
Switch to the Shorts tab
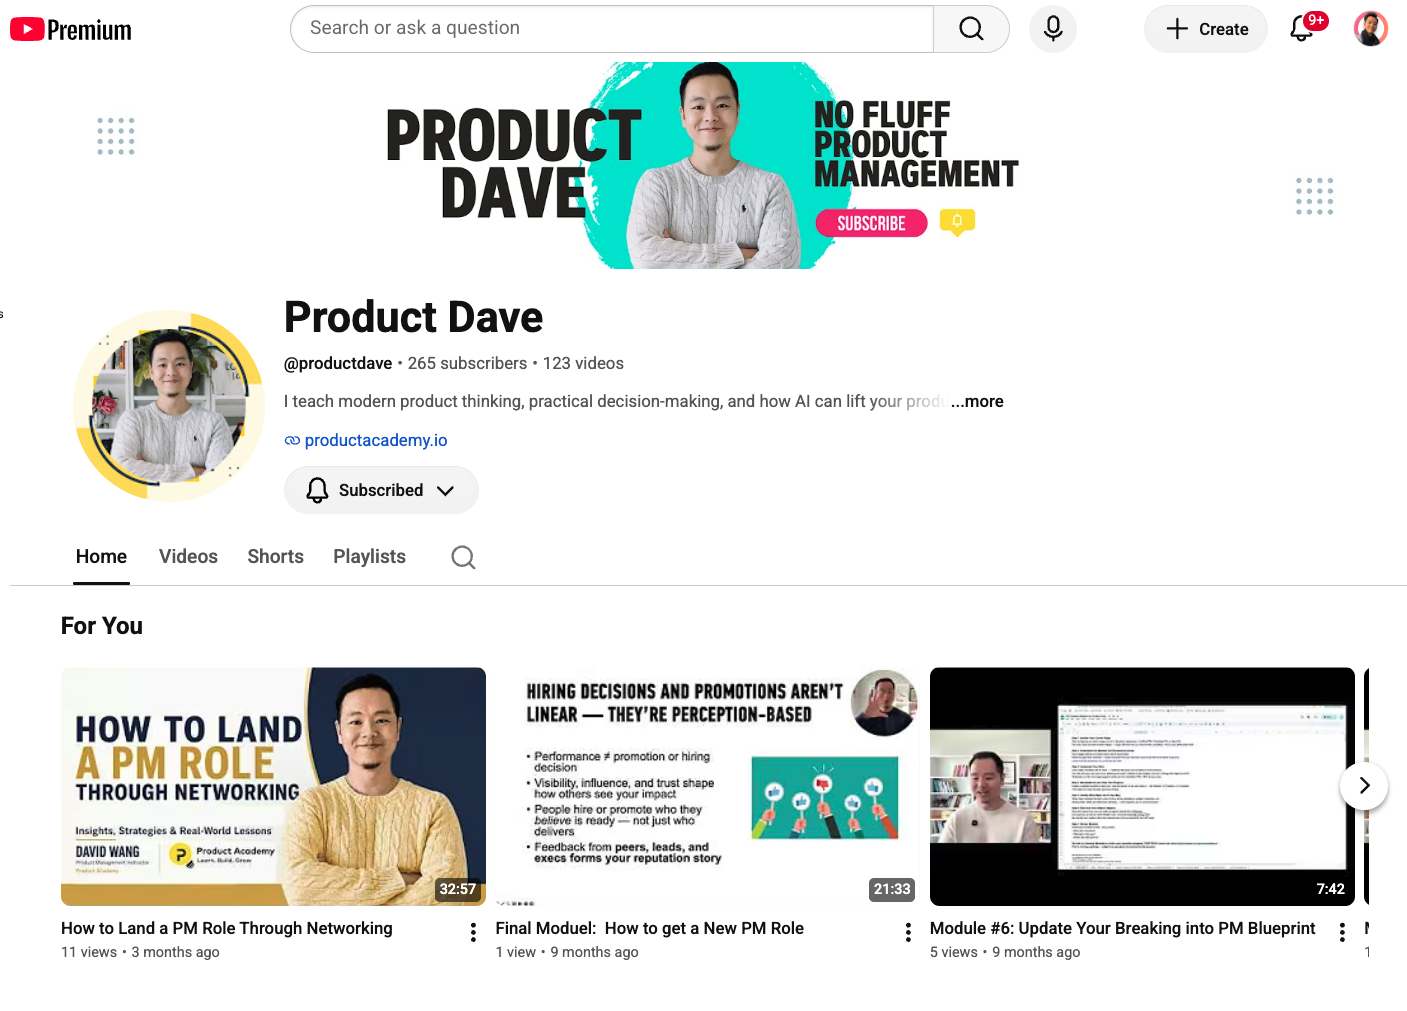275,557
